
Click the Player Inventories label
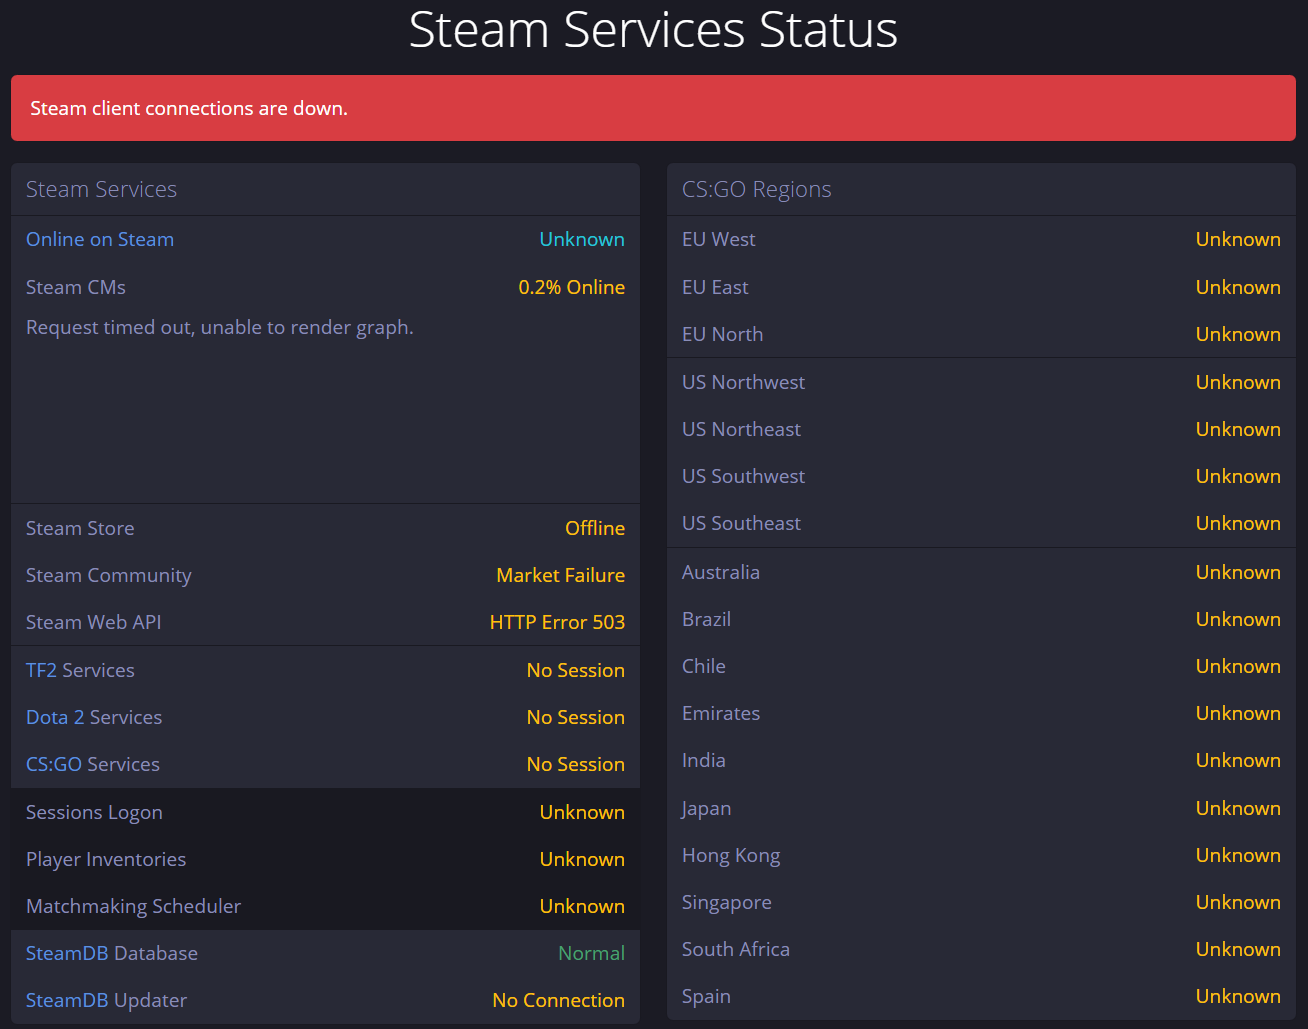point(106,859)
